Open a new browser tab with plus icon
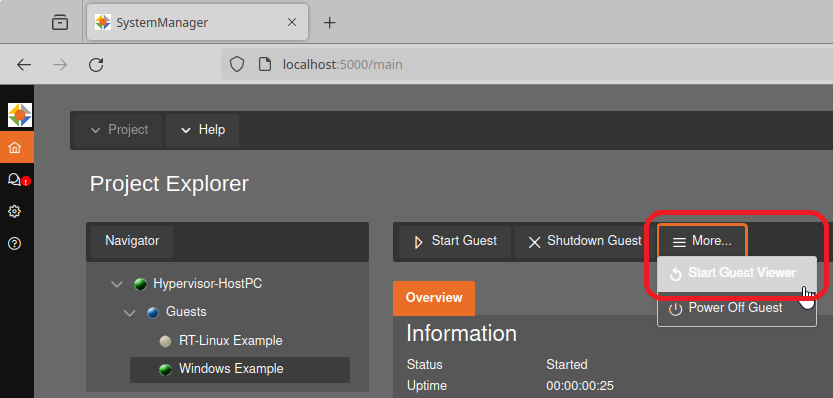The height and width of the screenshot is (398, 833). point(330,22)
